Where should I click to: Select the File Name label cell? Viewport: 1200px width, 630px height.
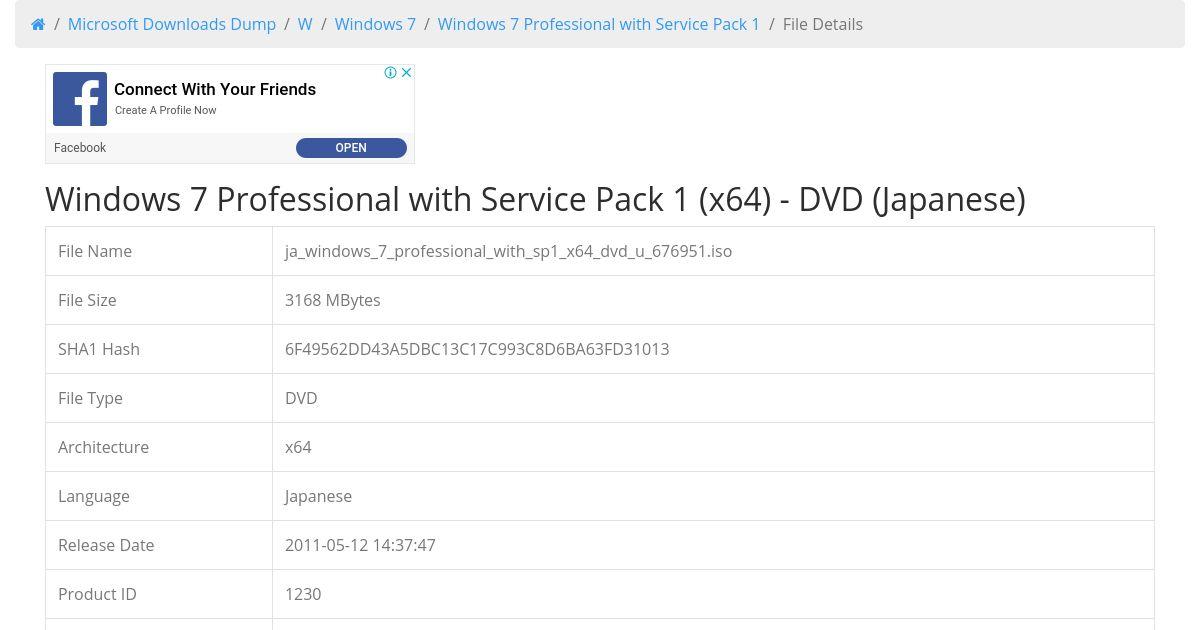coord(159,251)
